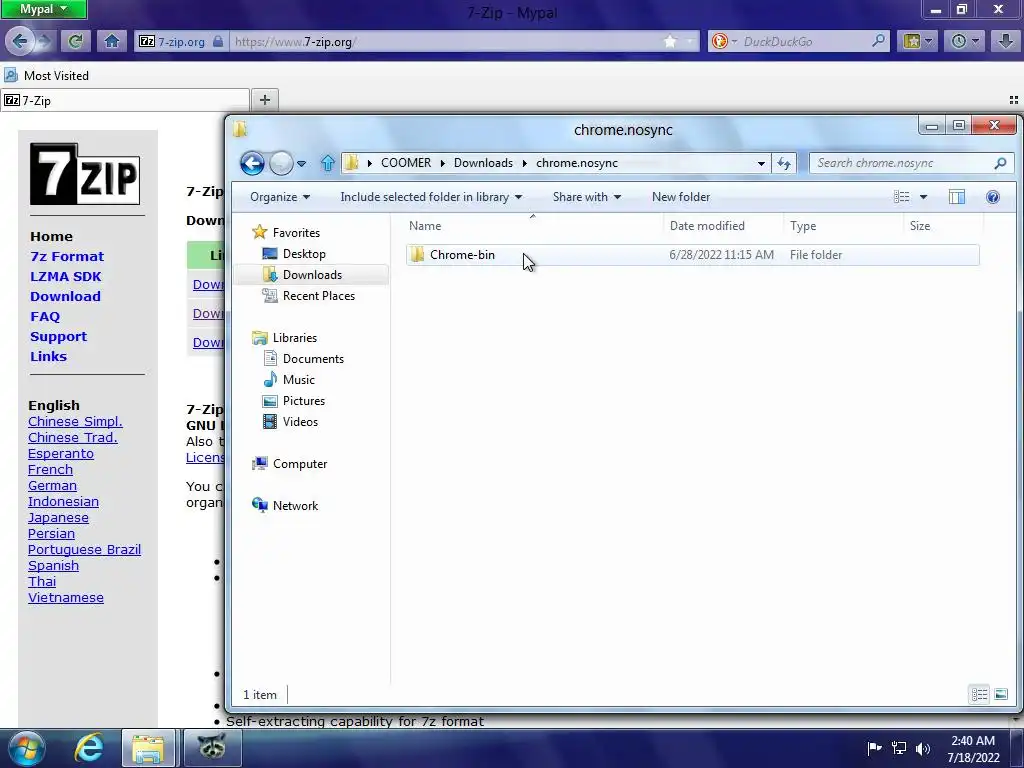Screen dimensions: 1024x768
Task: Open the history clock button in Mypal
Action: [x=964, y=41]
